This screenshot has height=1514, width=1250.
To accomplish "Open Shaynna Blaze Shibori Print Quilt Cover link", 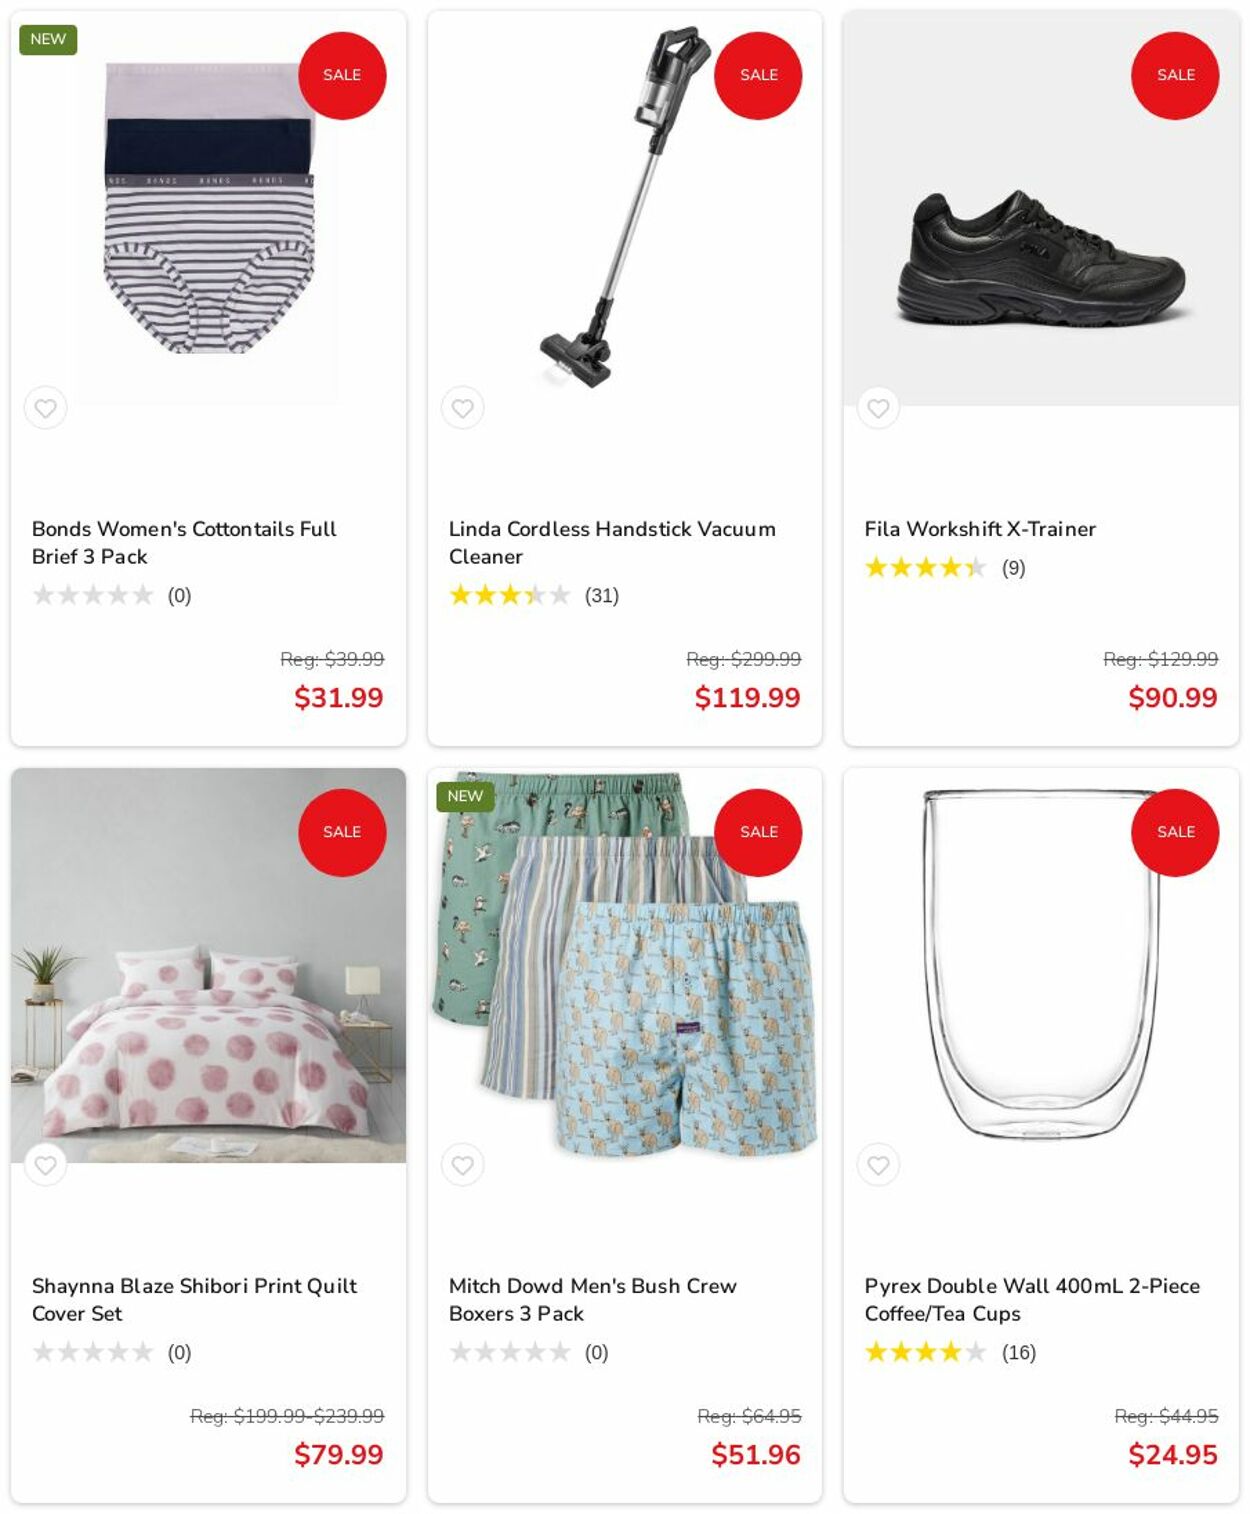I will tap(194, 1299).
